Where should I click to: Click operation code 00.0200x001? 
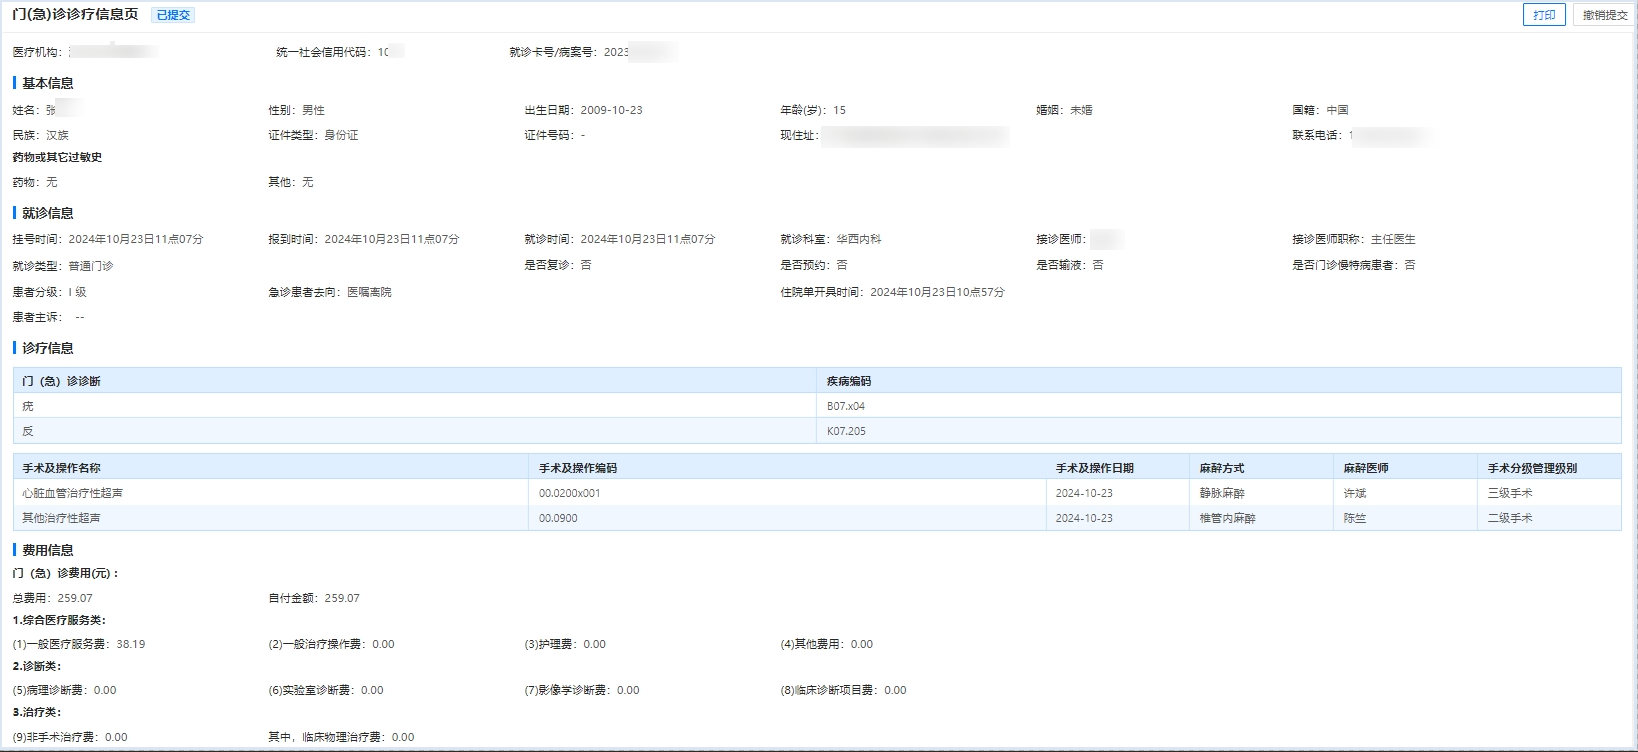click(570, 493)
